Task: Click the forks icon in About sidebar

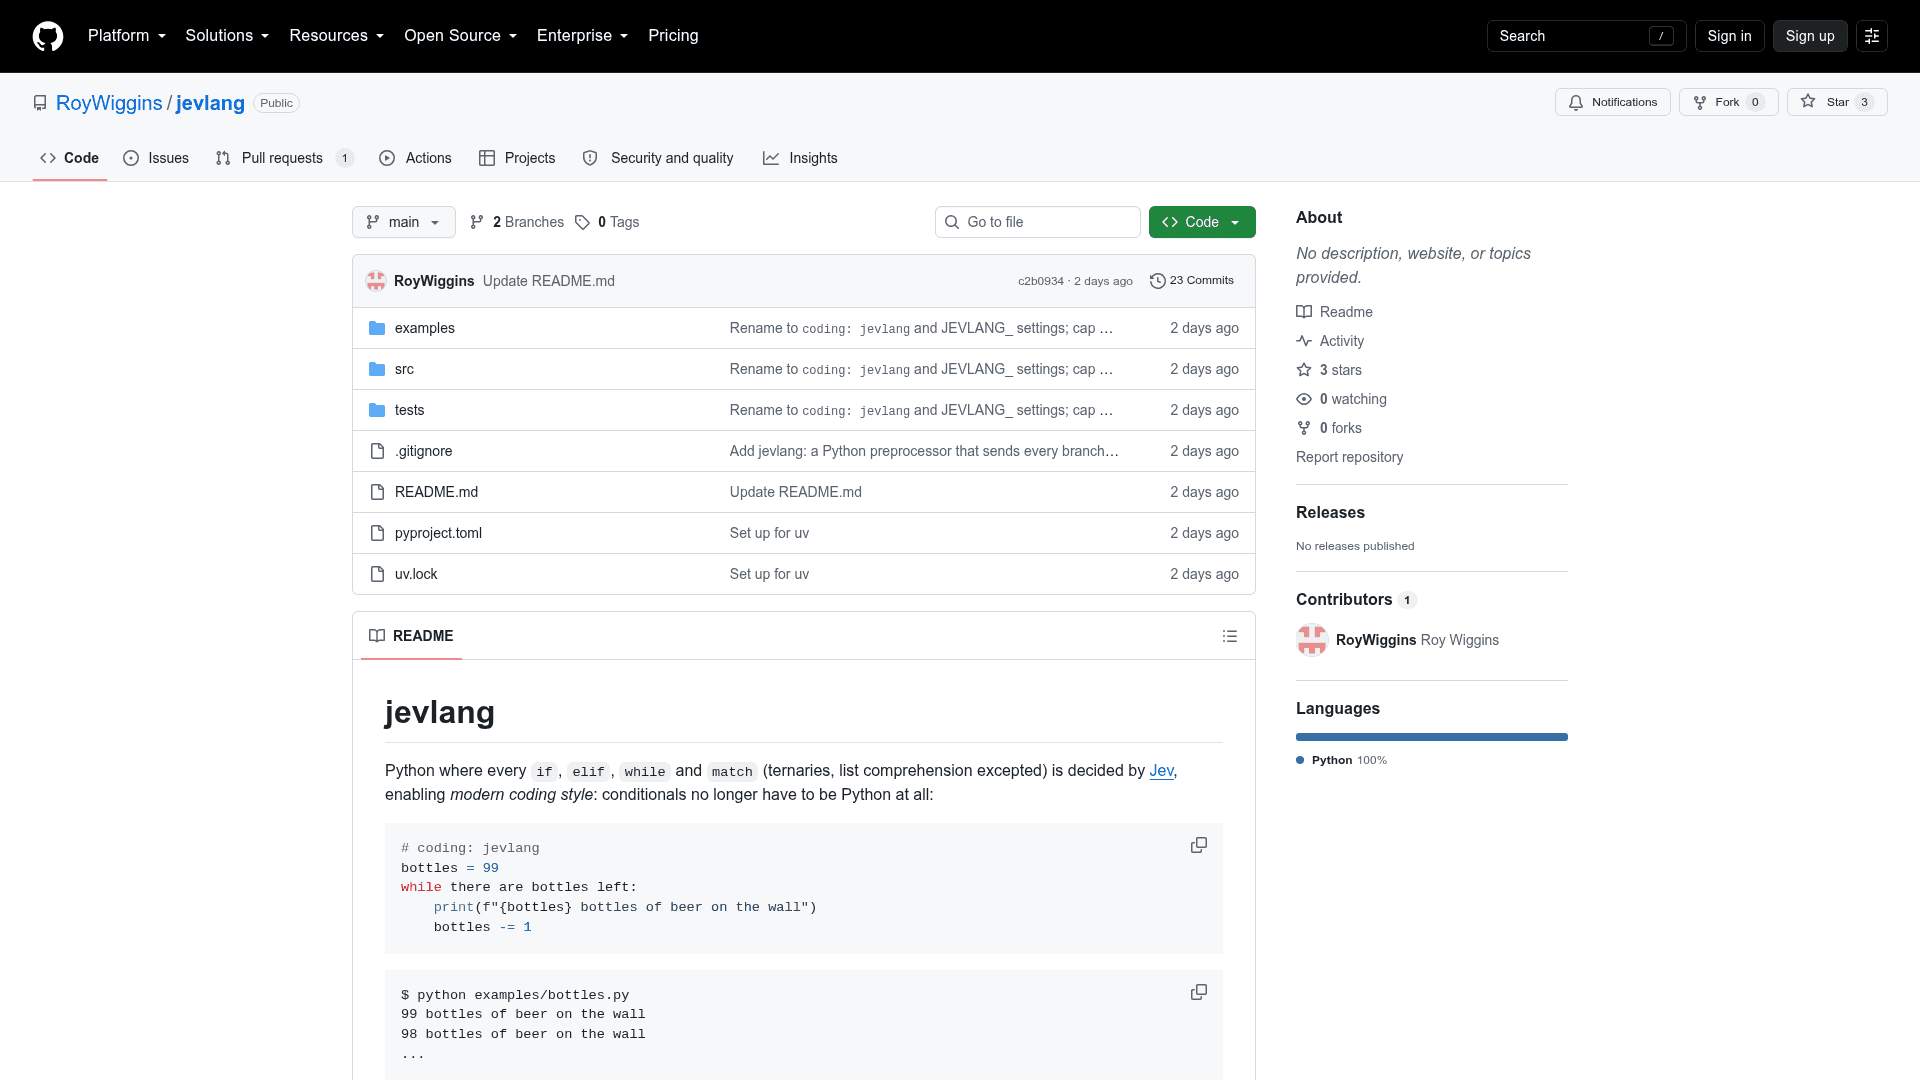Action: [x=1304, y=428]
